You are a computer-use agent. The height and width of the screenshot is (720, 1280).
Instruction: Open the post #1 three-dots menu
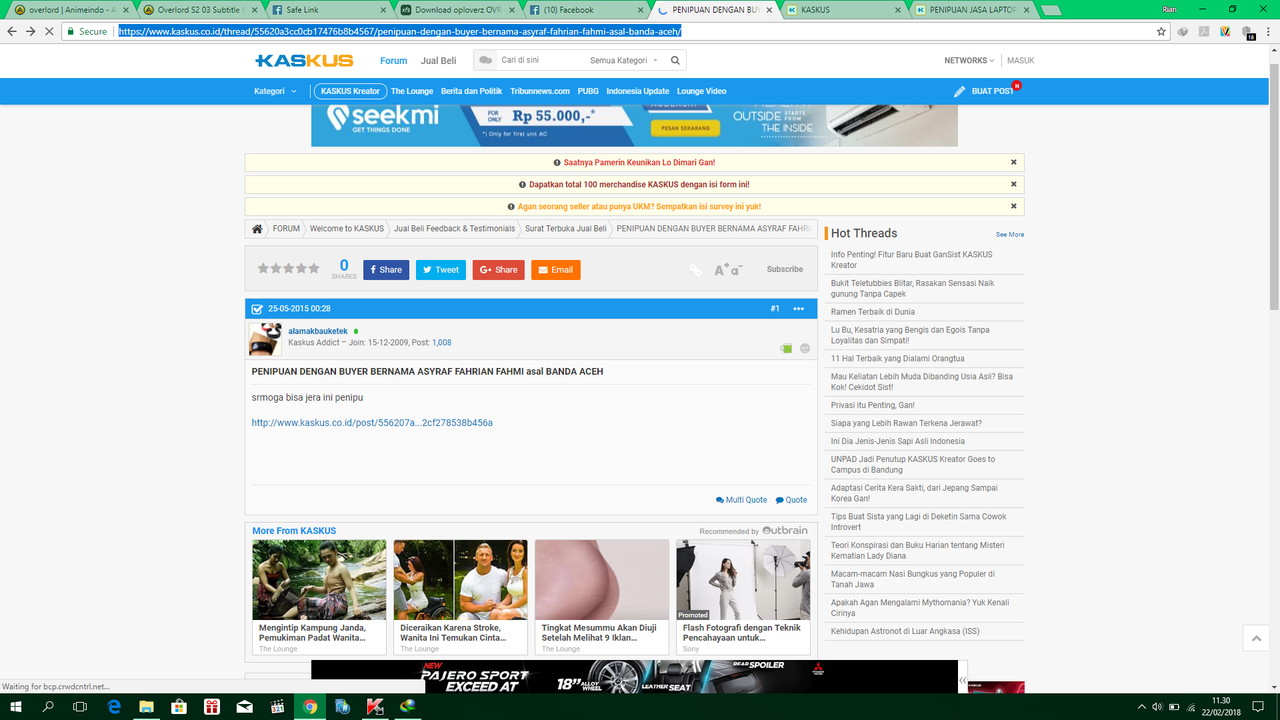click(798, 309)
